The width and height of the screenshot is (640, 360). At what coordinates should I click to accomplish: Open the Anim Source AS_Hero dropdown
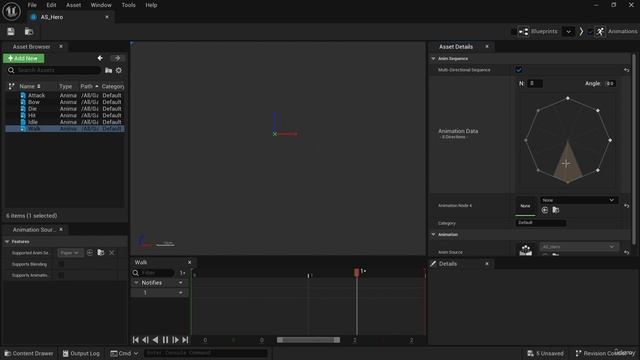(579, 247)
